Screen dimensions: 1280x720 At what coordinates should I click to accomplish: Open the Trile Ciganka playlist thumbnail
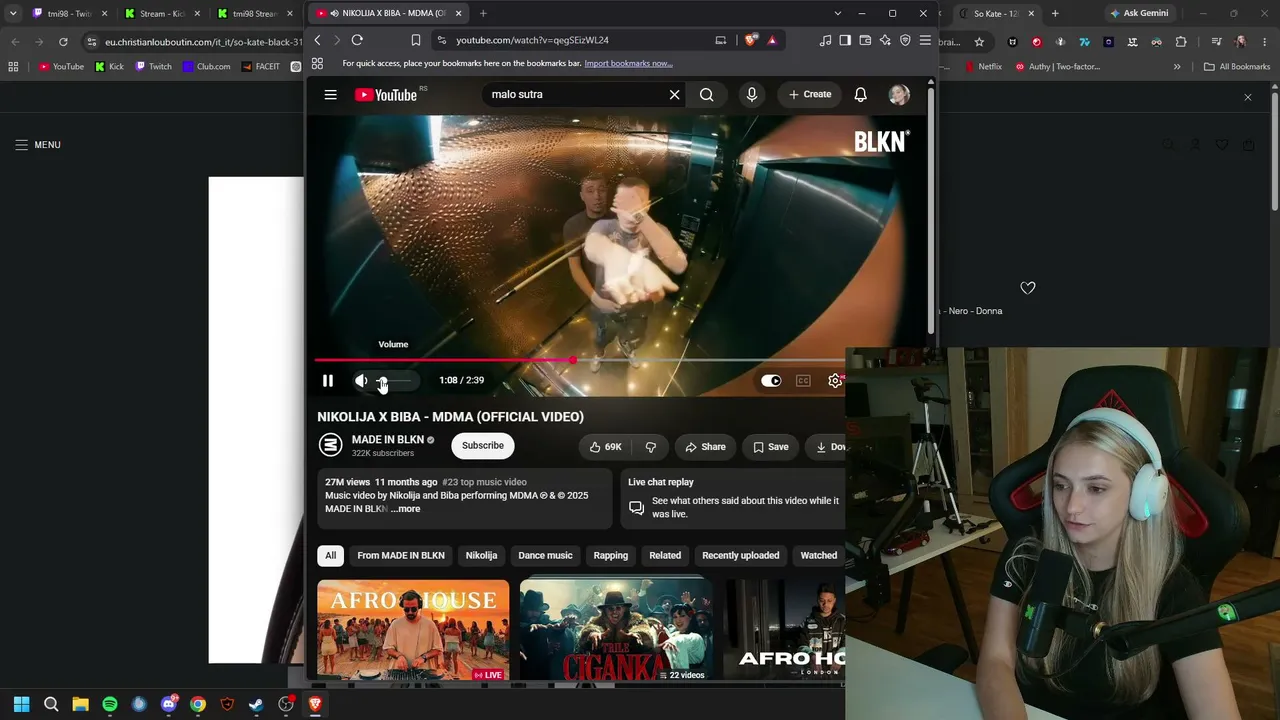(616, 630)
